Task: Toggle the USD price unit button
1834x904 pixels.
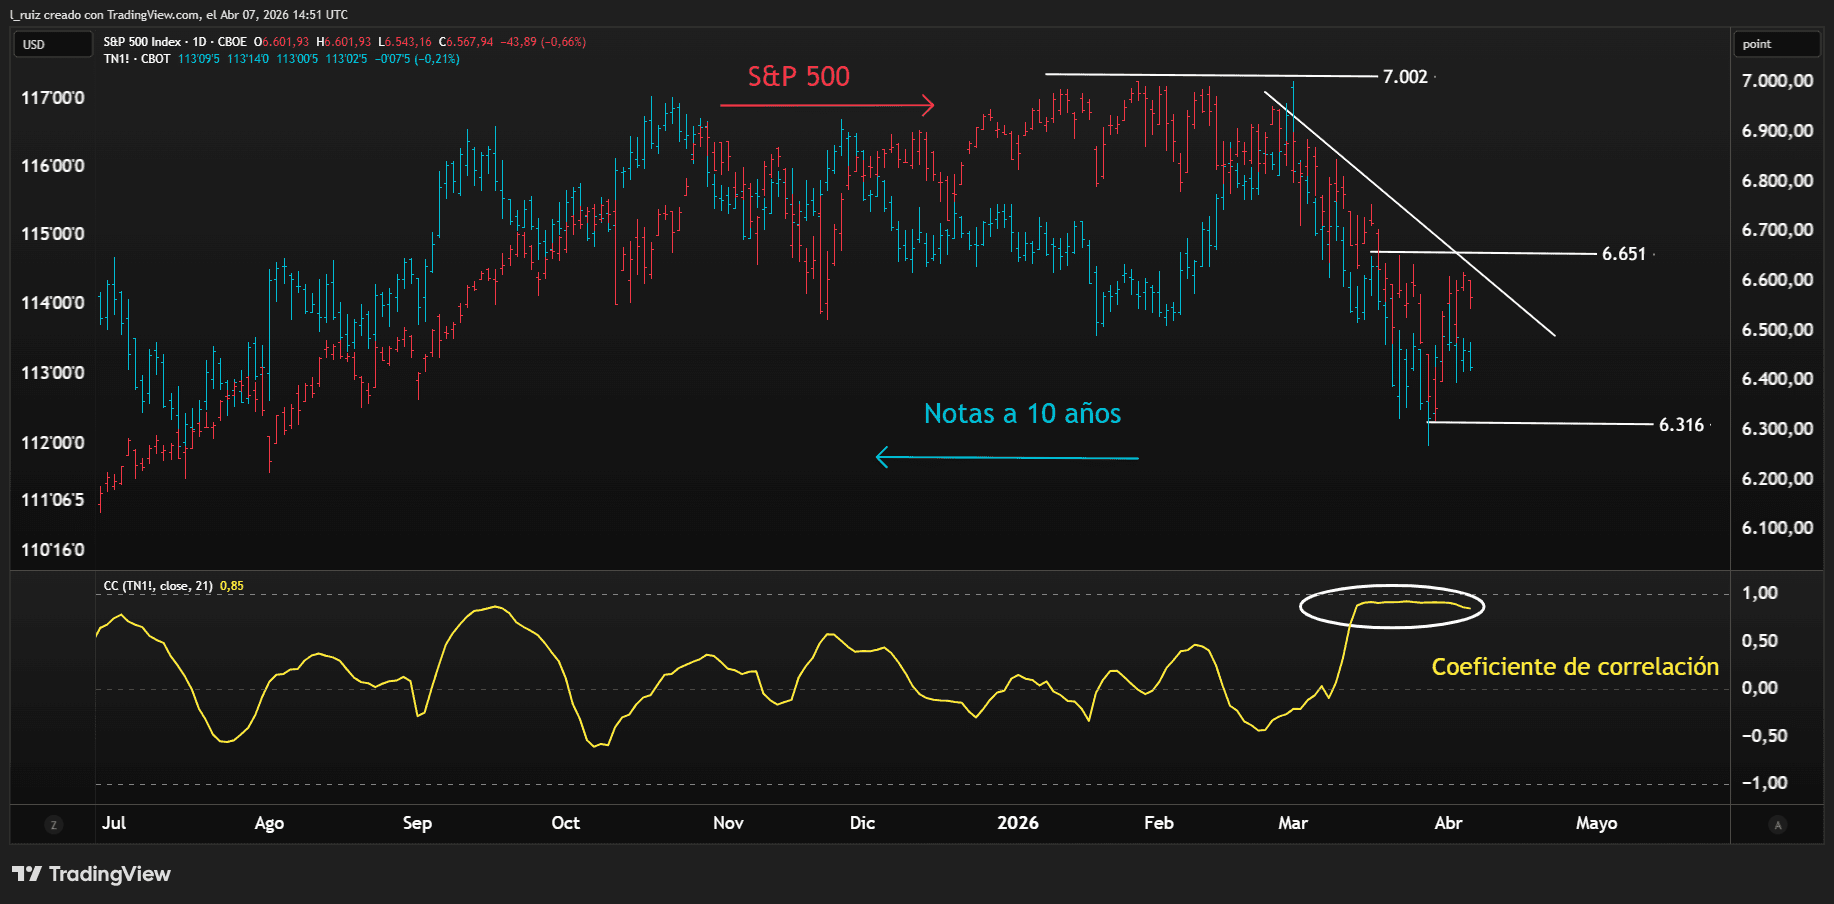Action: pyautogui.click(x=52, y=44)
